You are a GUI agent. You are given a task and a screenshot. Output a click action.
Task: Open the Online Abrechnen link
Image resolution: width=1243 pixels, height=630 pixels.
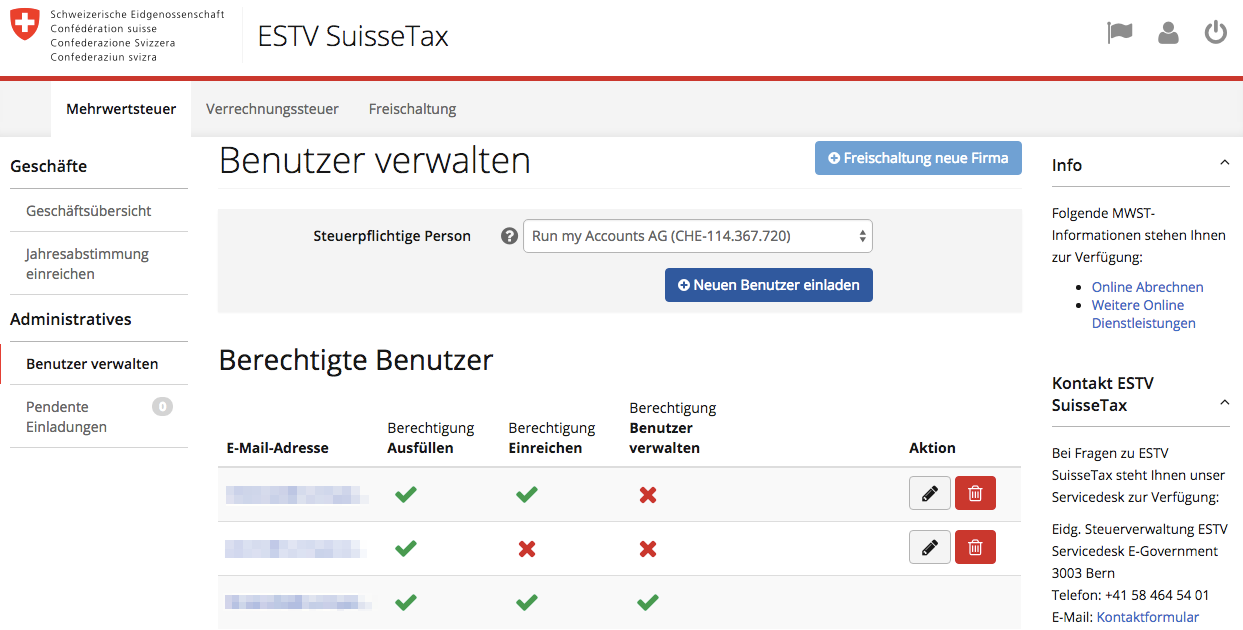(x=1147, y=287)
